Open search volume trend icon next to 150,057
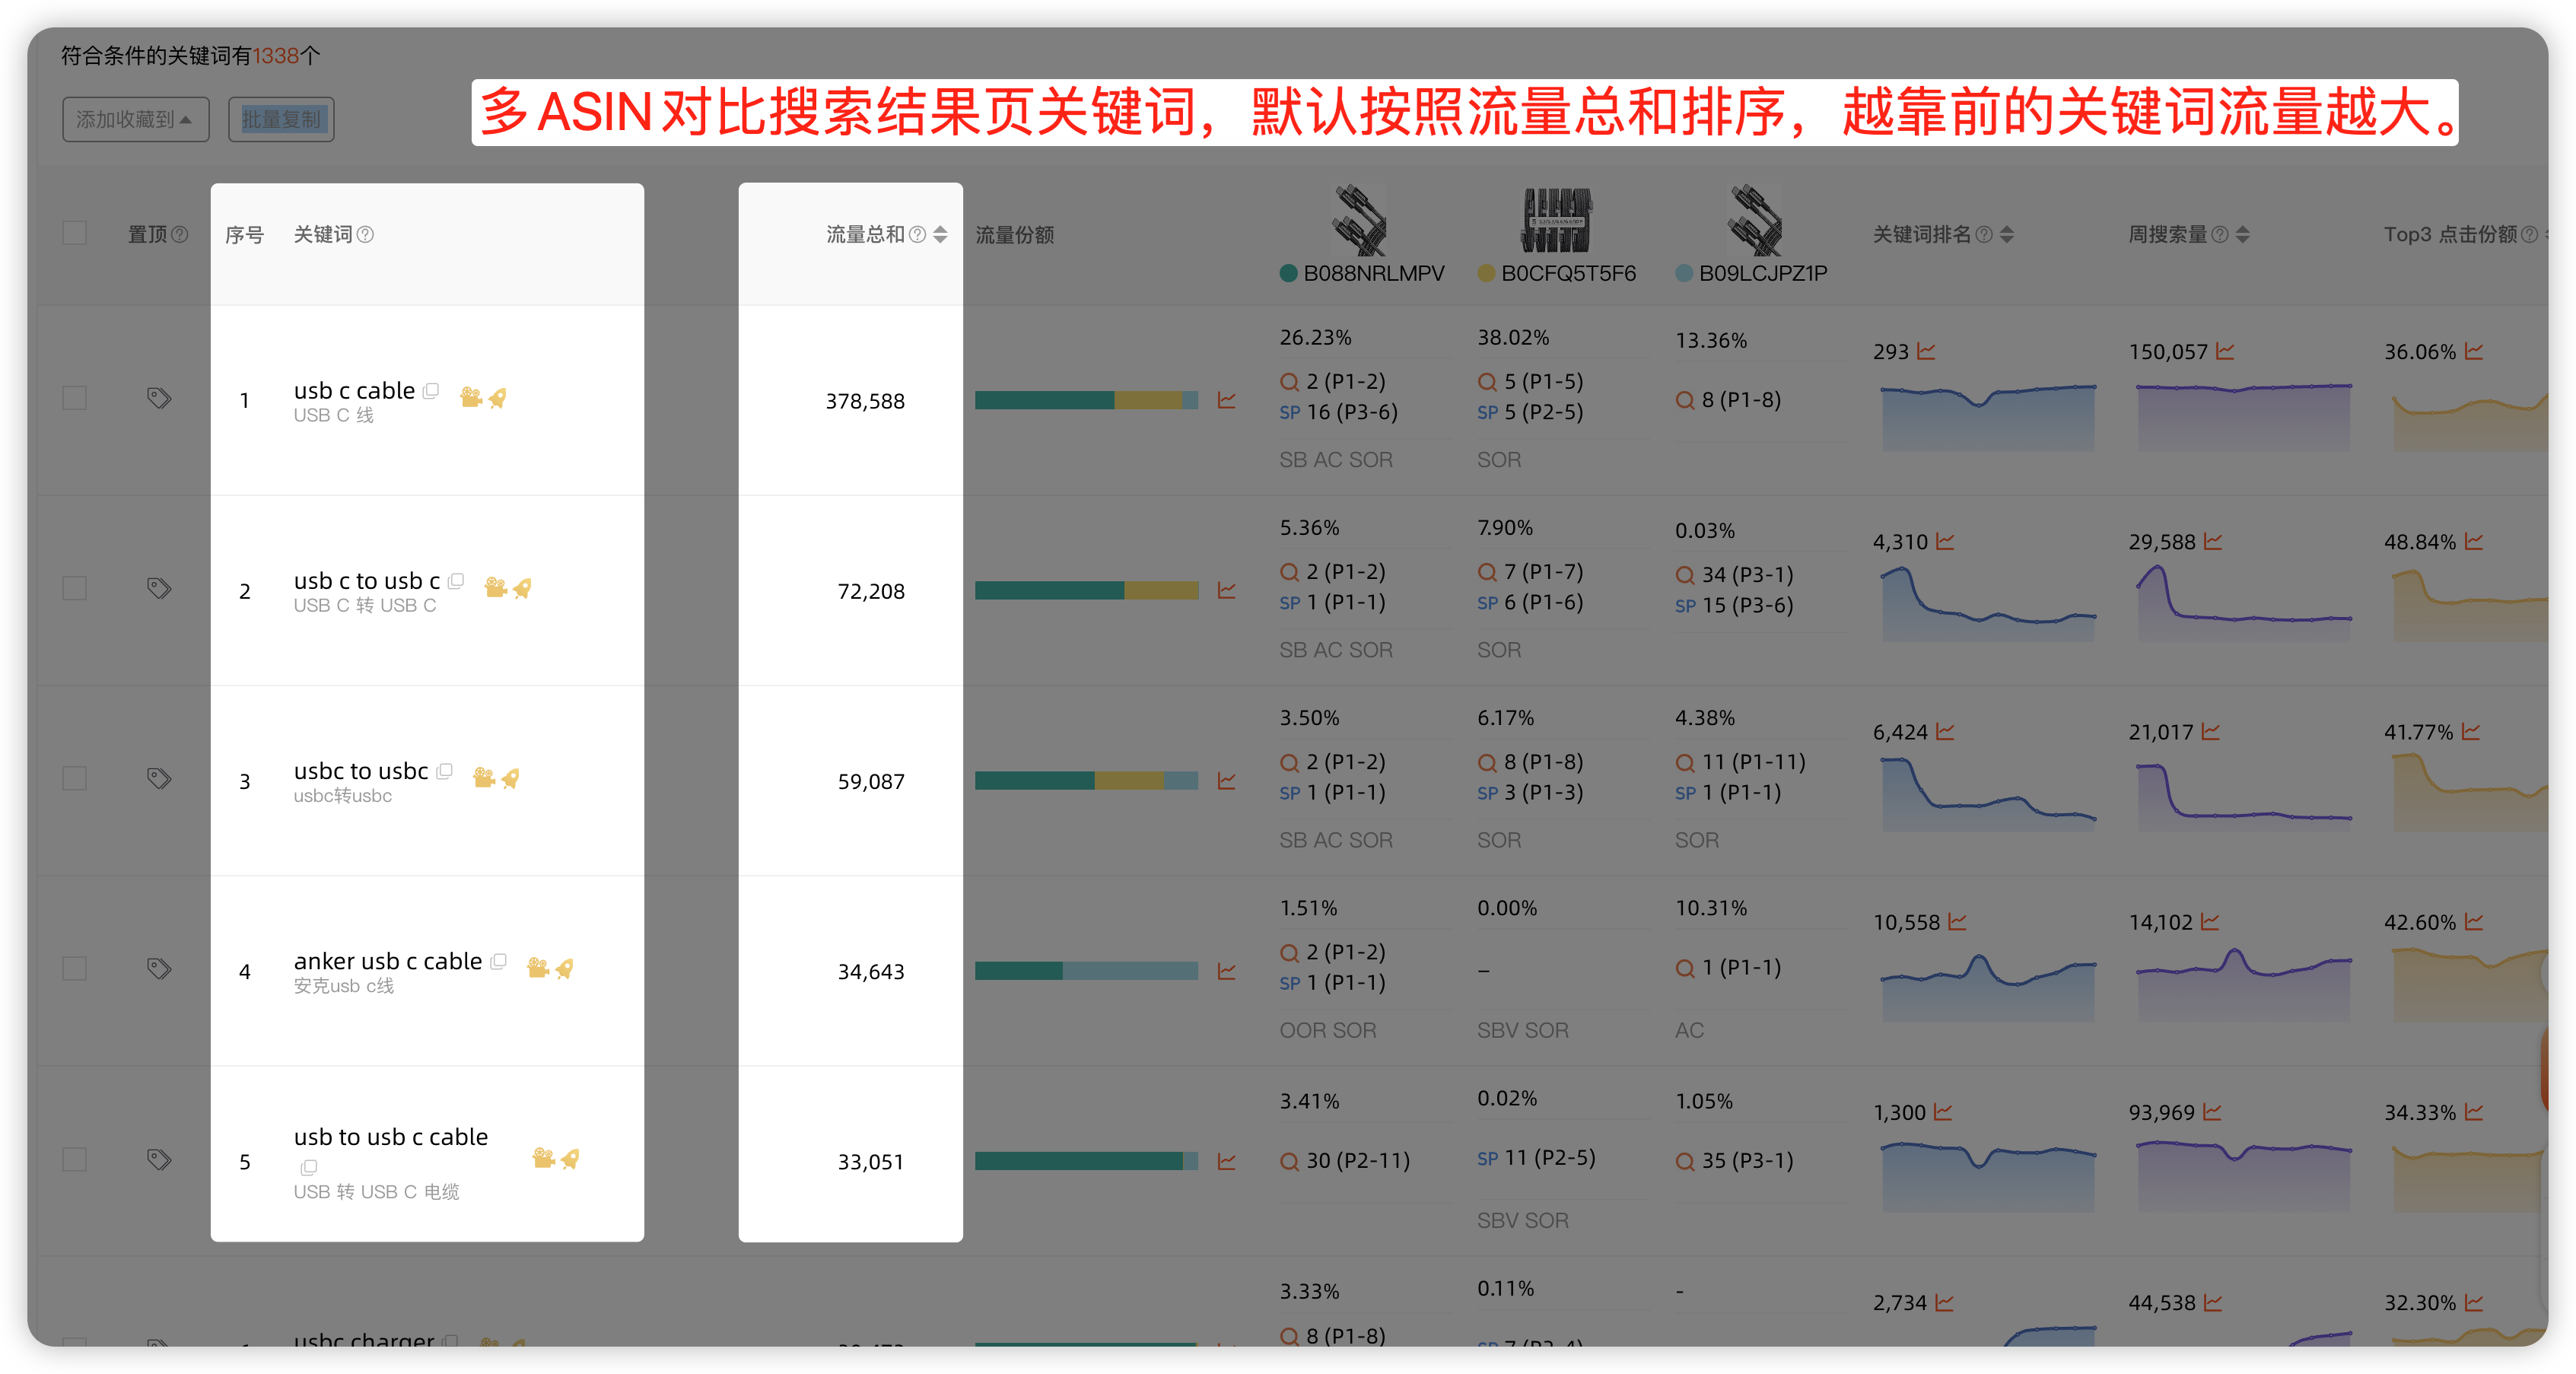 point(2225,351)
